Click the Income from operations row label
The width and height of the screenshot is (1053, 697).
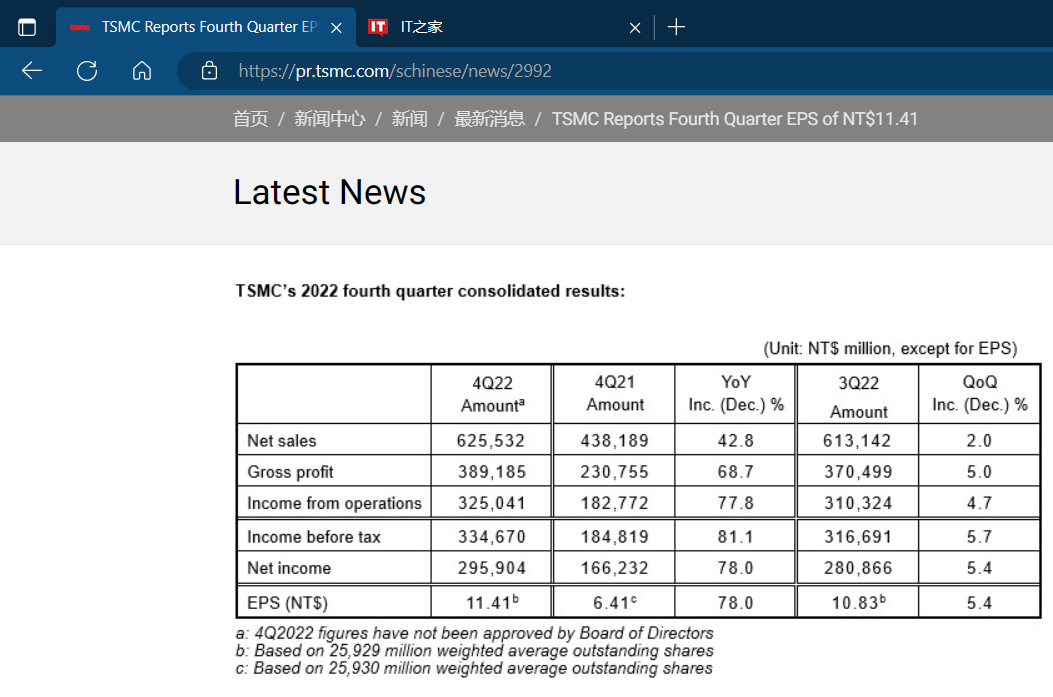[334, 503]
